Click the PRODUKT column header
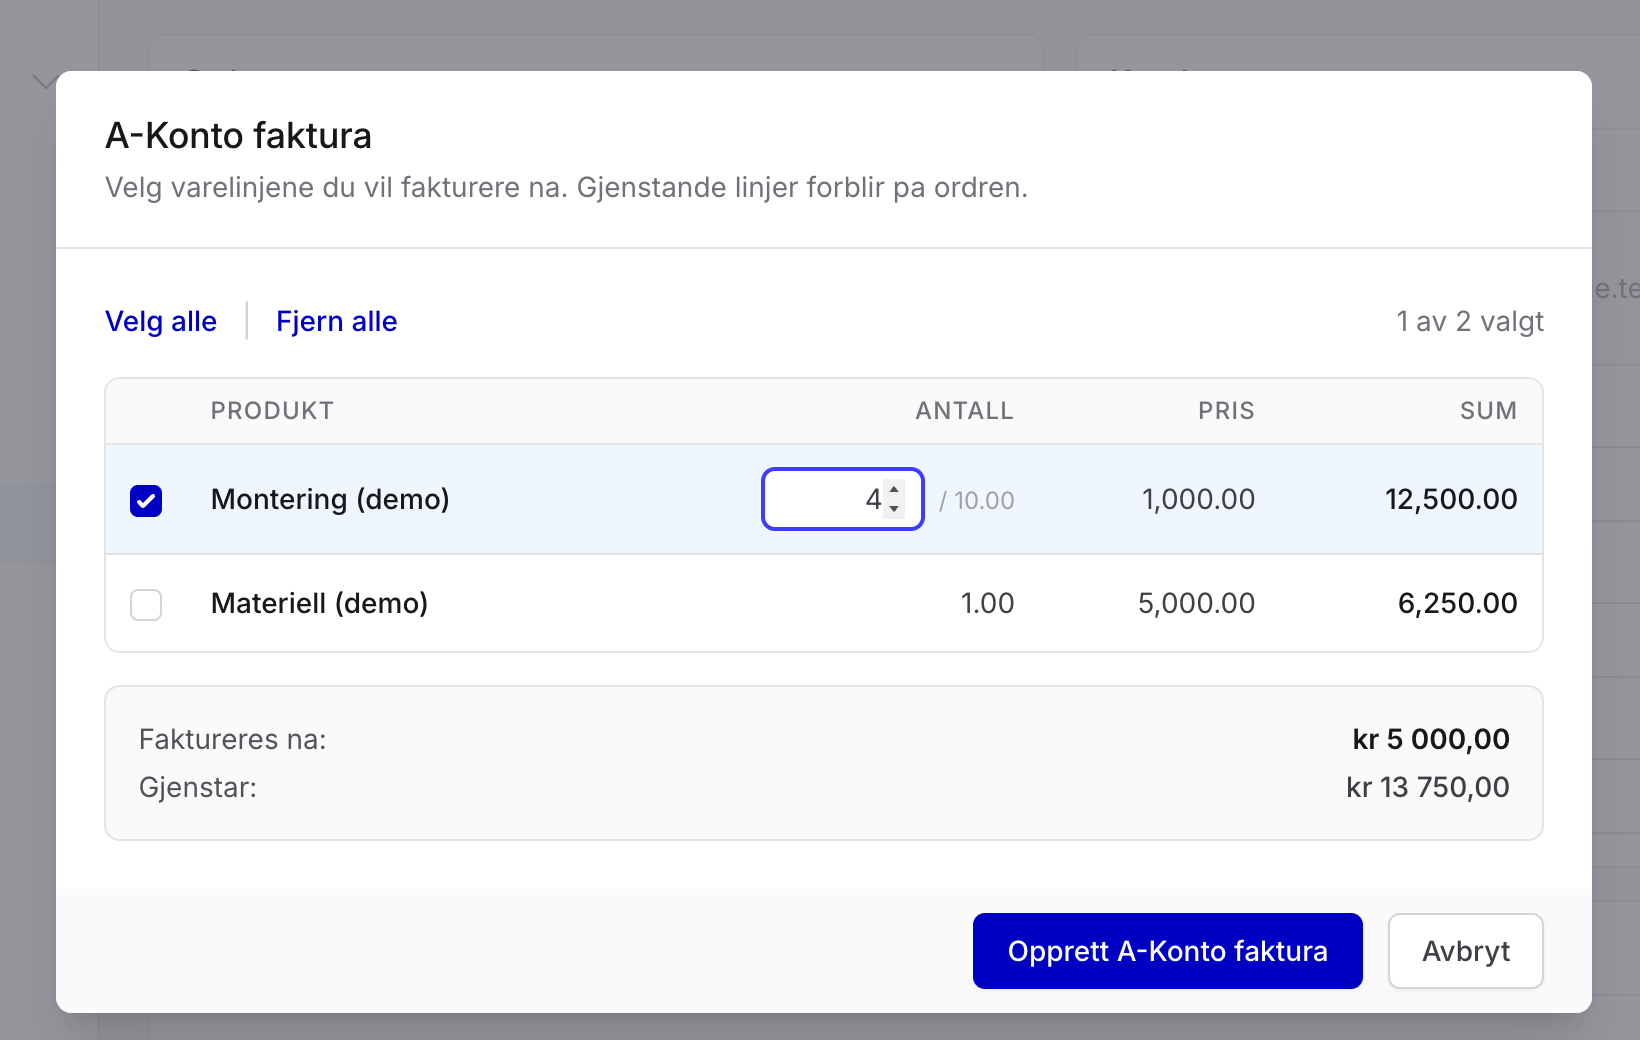Viewport: 1640px width, 1040px height. pos(272,411)
